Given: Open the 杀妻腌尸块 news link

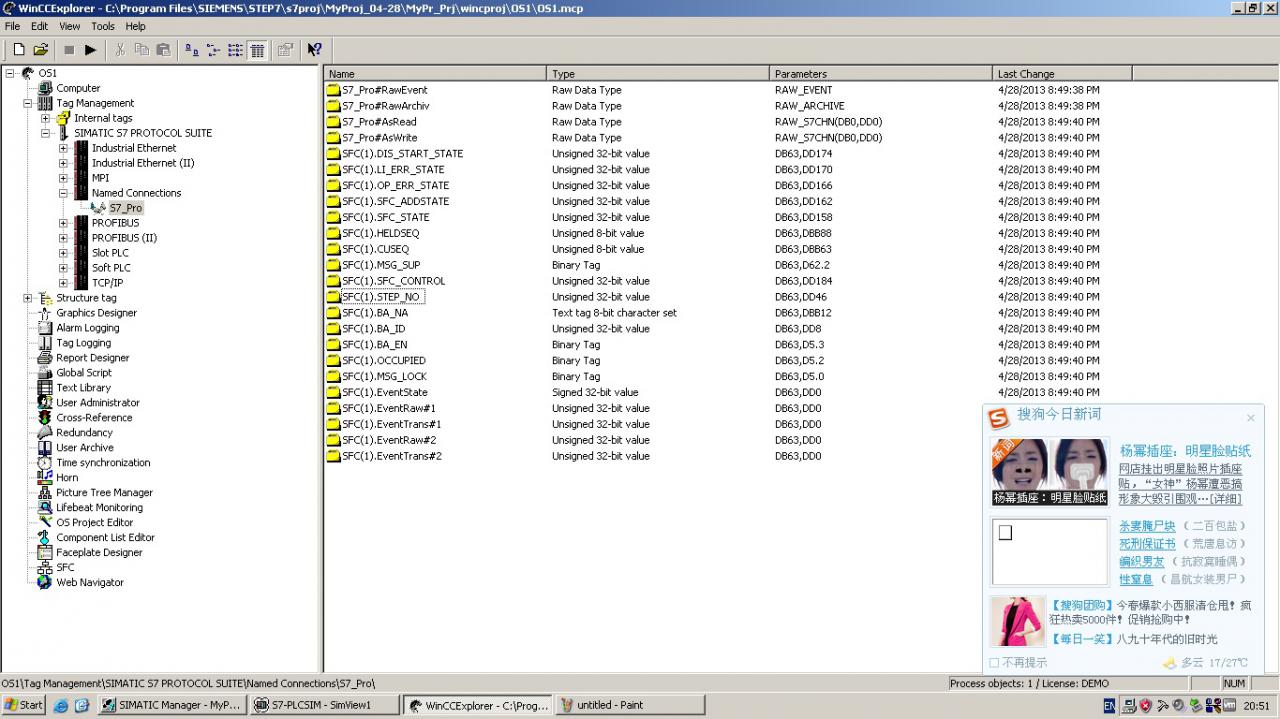Looking at the screenshot, I should 1147,526.
